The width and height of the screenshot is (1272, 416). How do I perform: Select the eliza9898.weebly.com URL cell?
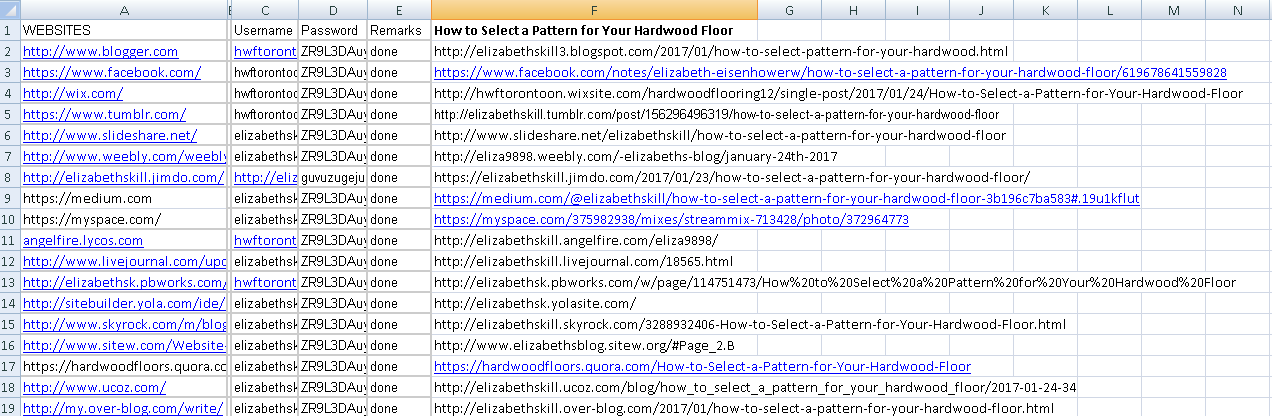click(x=594, y=156)
